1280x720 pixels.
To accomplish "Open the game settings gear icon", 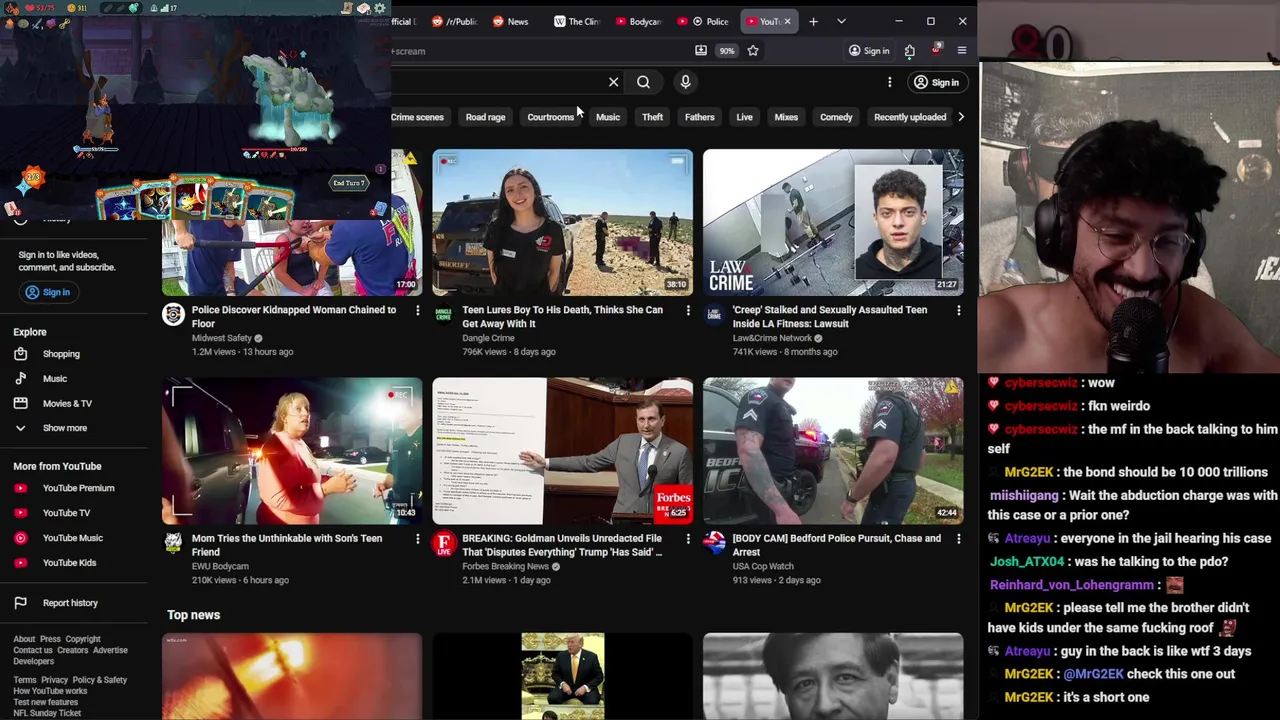I will tap(380, 8).
